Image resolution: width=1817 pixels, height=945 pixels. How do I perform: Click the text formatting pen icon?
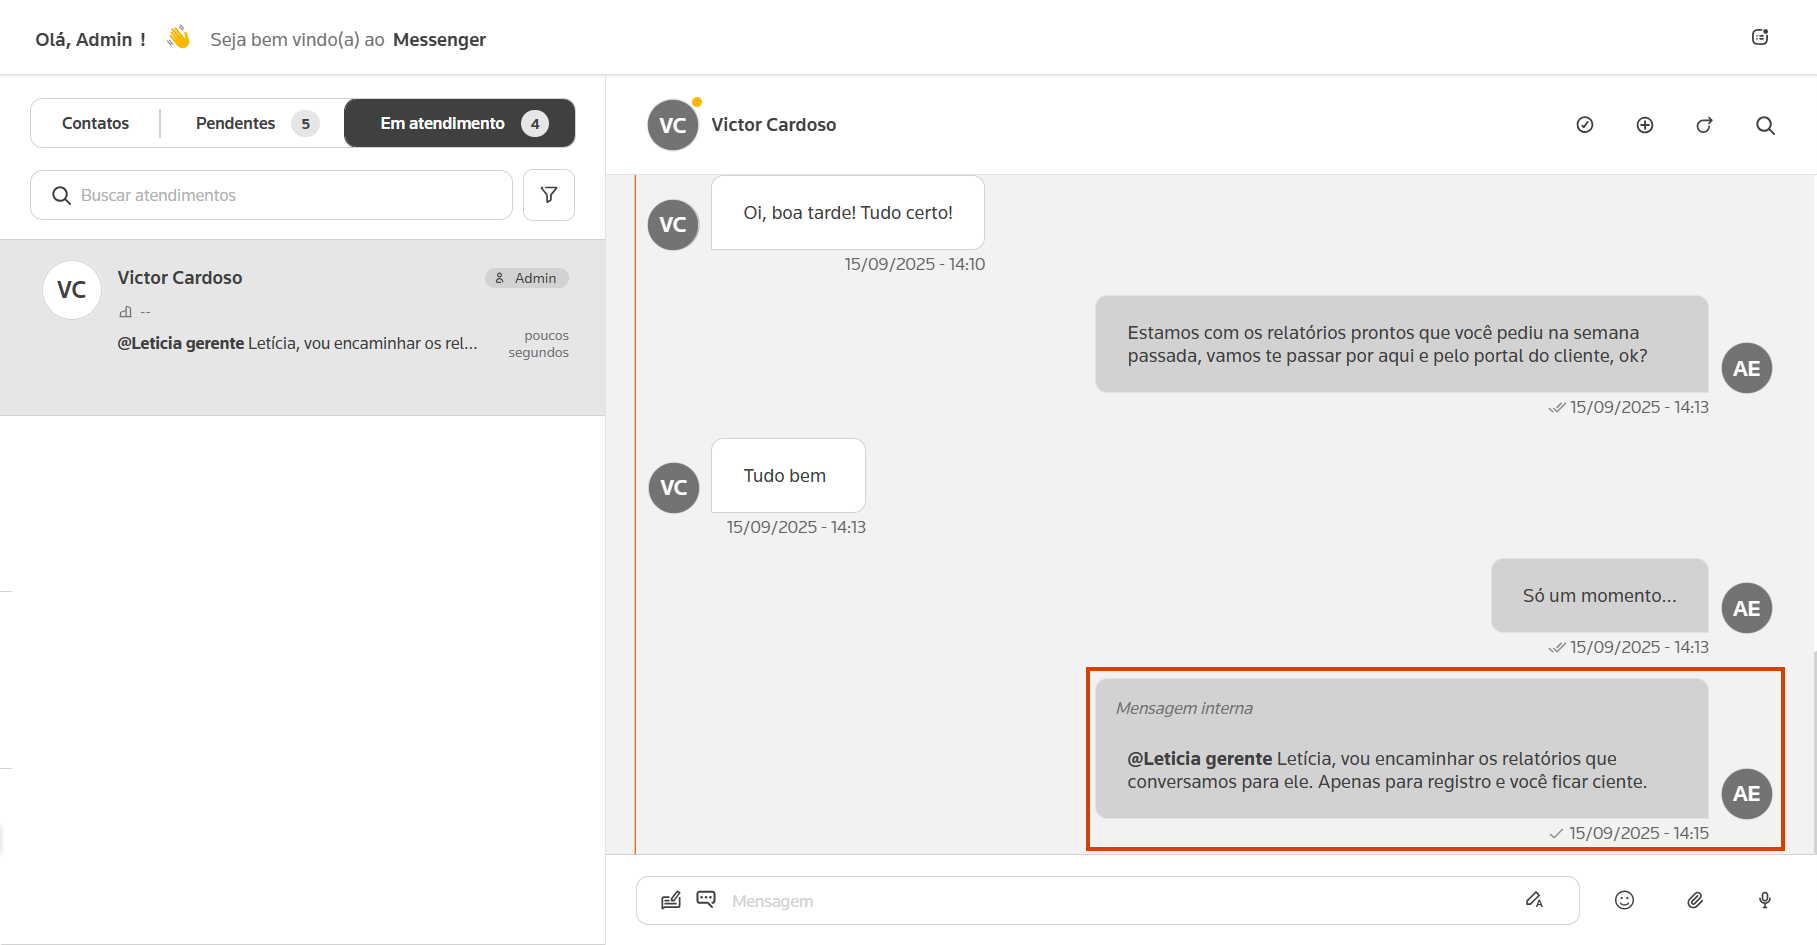click(1534, 900)
